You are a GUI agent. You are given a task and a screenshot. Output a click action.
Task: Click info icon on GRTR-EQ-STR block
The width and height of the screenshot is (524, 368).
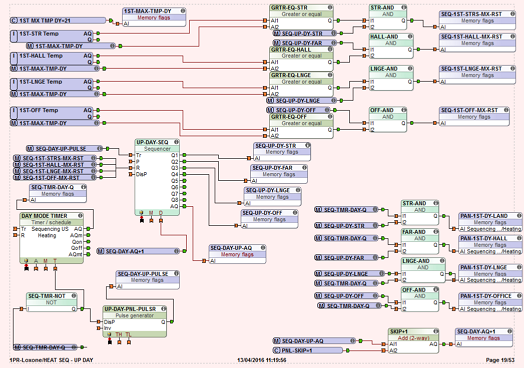coord(330,7)
